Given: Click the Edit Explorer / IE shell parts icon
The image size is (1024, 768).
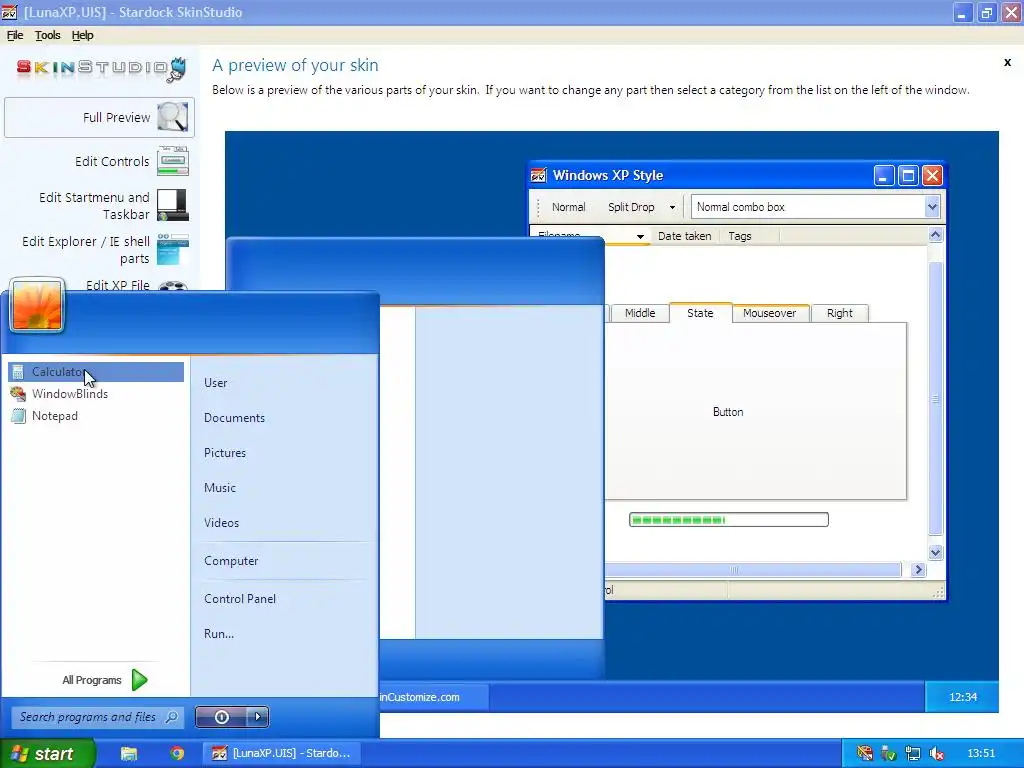Looking at the screenshot, I should (x=172, y=249).
